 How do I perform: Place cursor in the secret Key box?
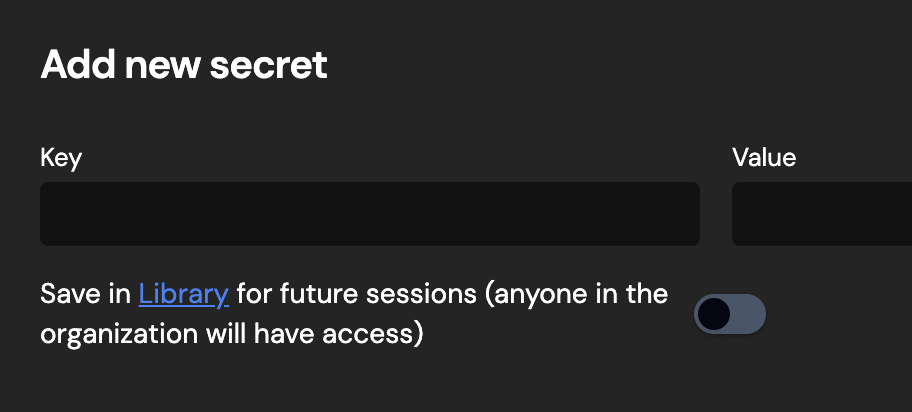[369, 214]
